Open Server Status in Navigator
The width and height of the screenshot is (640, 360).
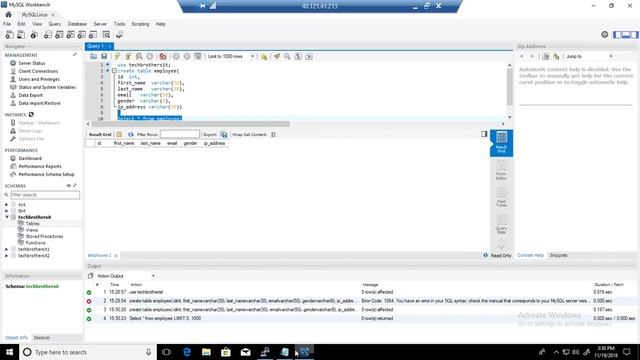[x=32, y=63]
